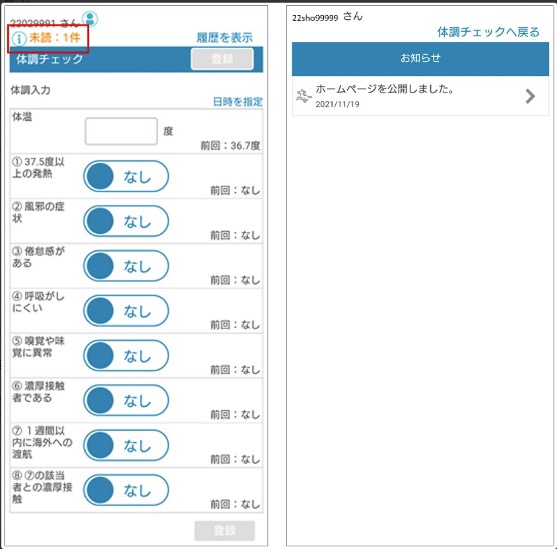Return via 体調チェックへ戻る link
The image size is (557, 549).
[488, 32]
